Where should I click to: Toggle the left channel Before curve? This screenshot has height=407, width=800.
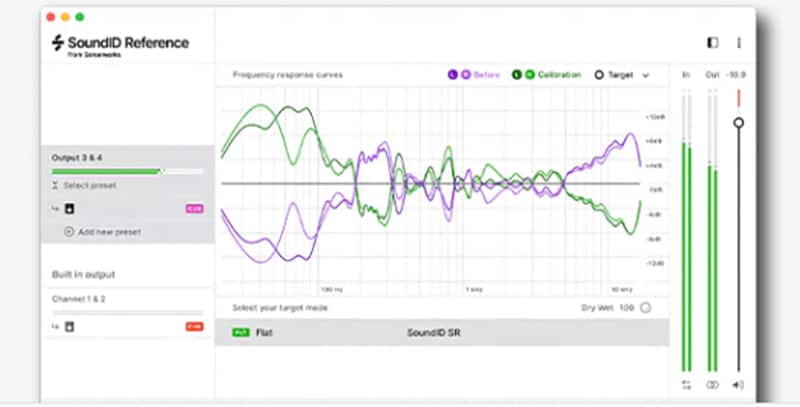453,75
